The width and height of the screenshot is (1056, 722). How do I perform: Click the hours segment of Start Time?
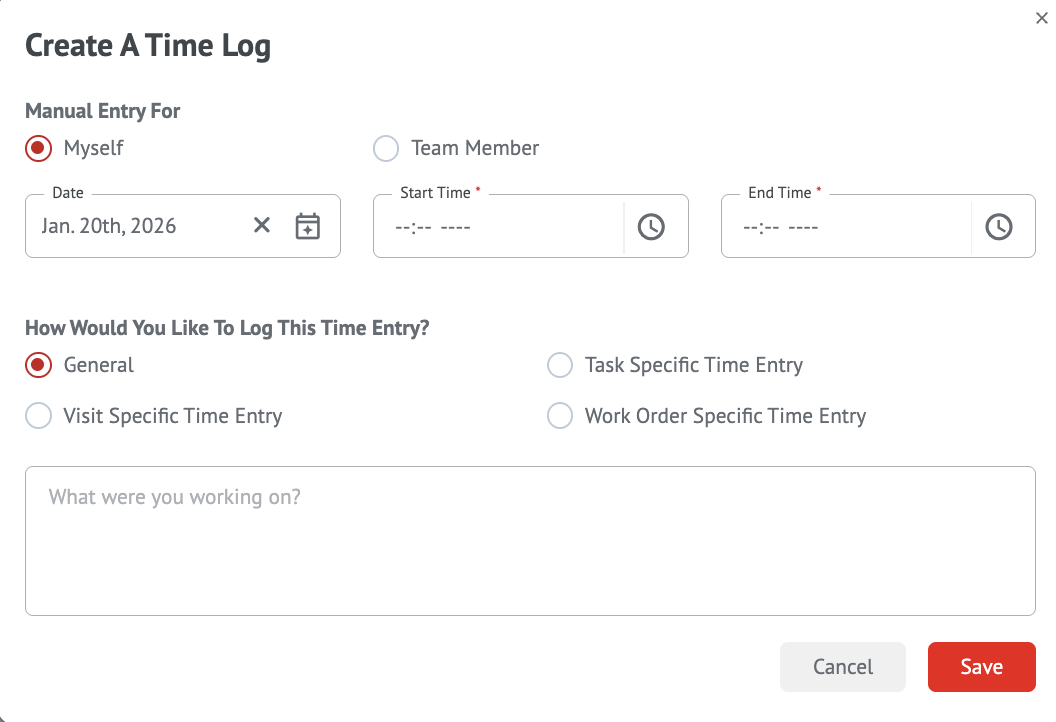click(x=403, y=227)
